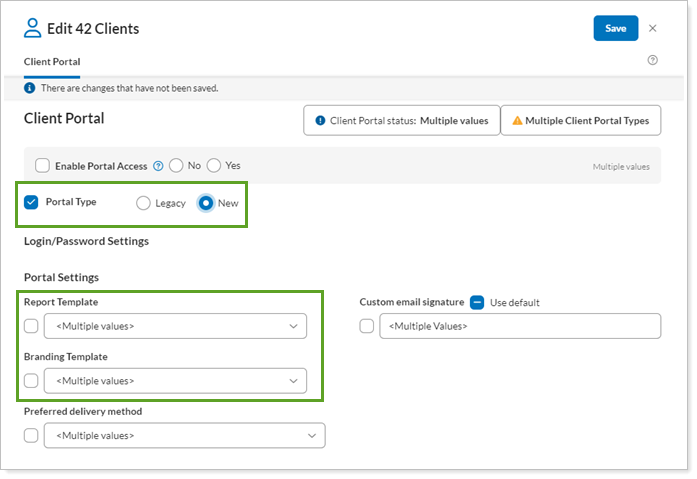Expand the Report Template dropdown
Viewport: 697px width, 479px height.
pos(175,326)
